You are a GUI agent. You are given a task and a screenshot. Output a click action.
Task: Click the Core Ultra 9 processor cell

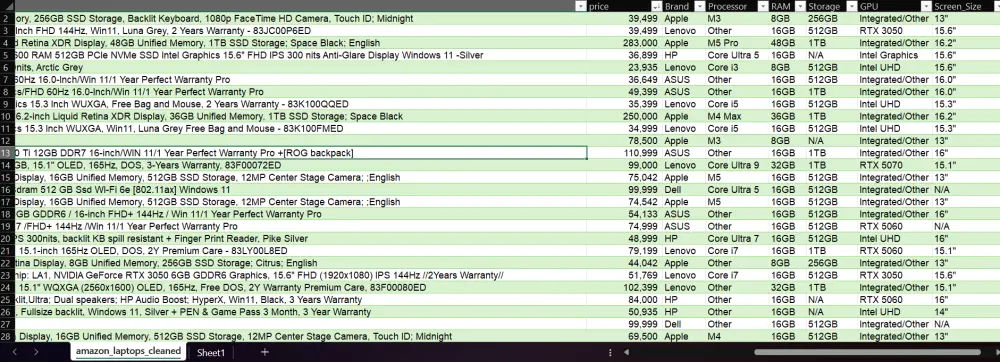pyautogui.click(x=737, y=165)
